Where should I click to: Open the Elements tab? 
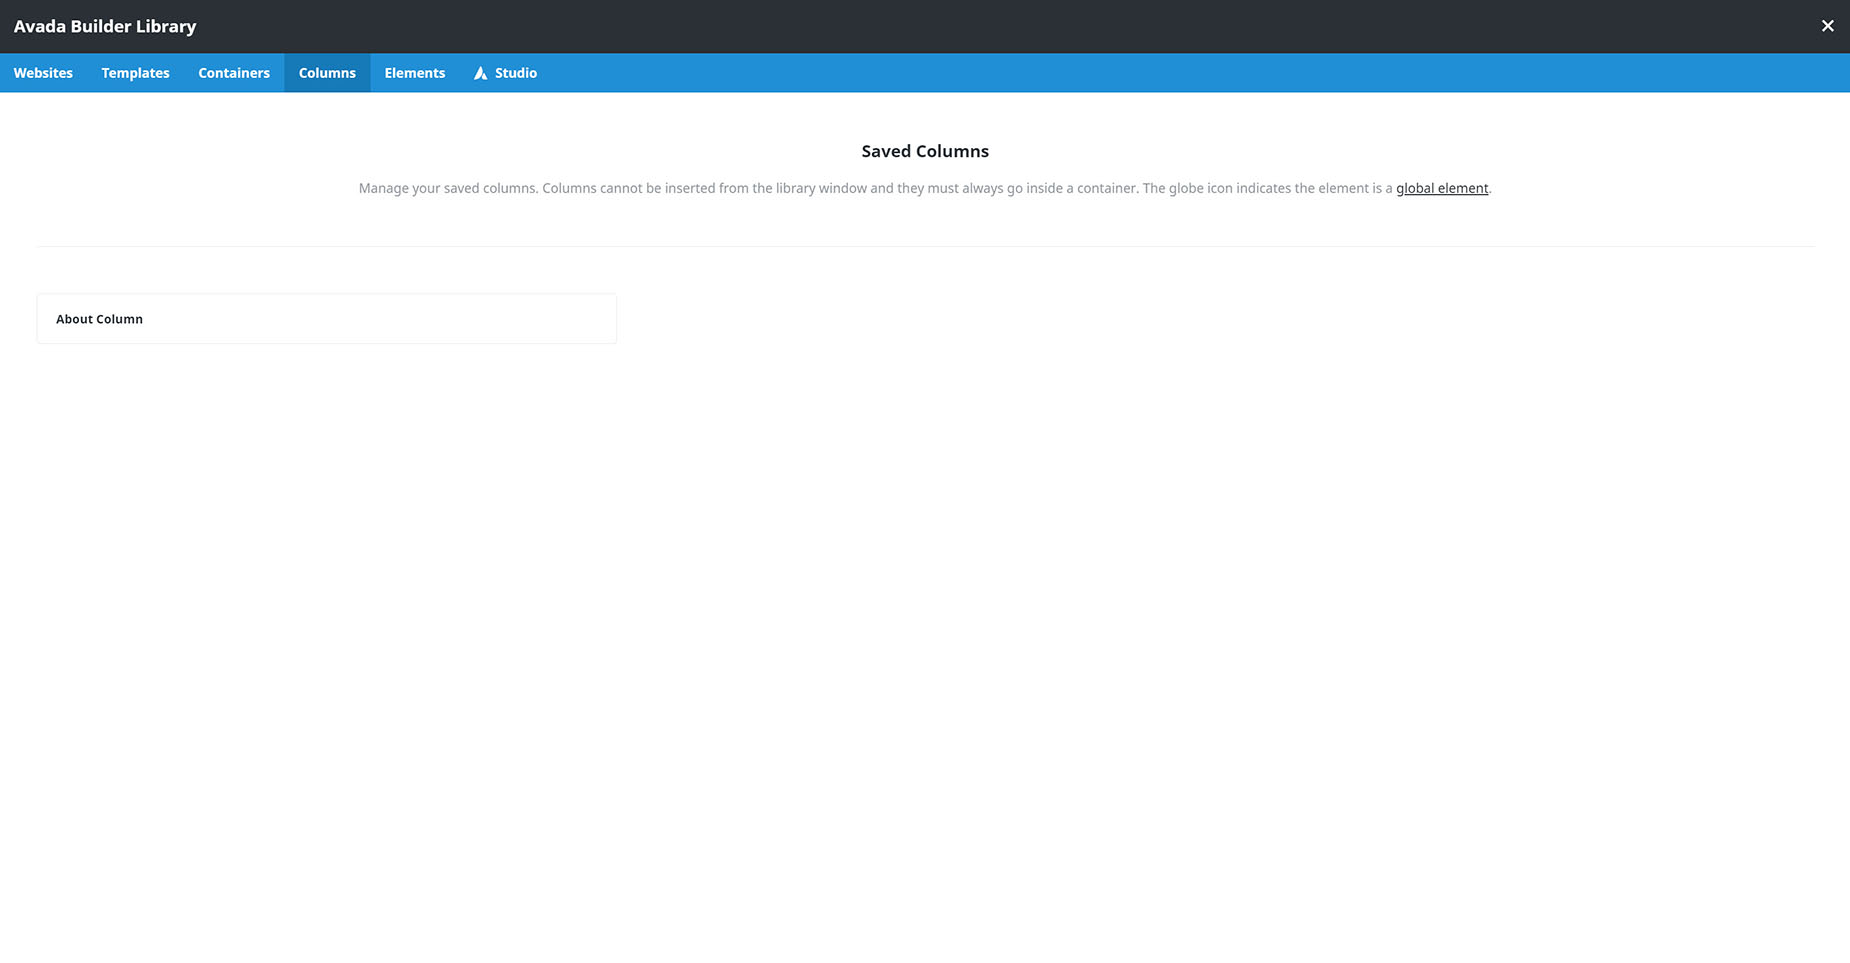coord(415,73)
